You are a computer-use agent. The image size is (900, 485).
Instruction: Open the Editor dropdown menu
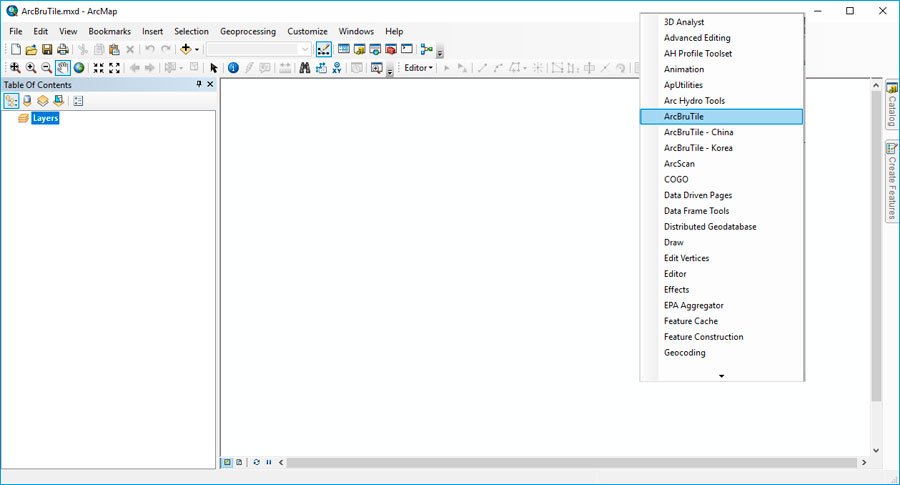pyautogui.click(x=418, y=68)
